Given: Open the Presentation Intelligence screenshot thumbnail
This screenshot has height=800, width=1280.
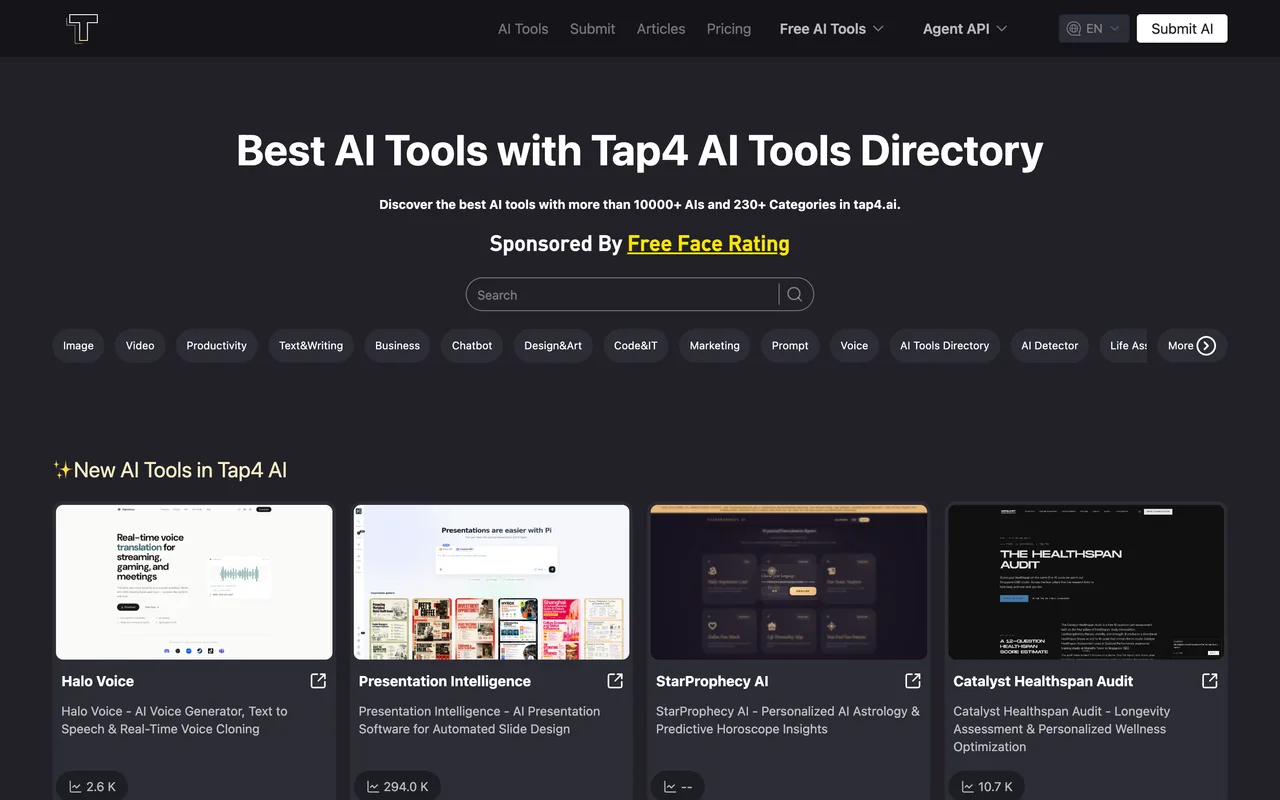Looking at the screenshot, I should pos(492,582).
